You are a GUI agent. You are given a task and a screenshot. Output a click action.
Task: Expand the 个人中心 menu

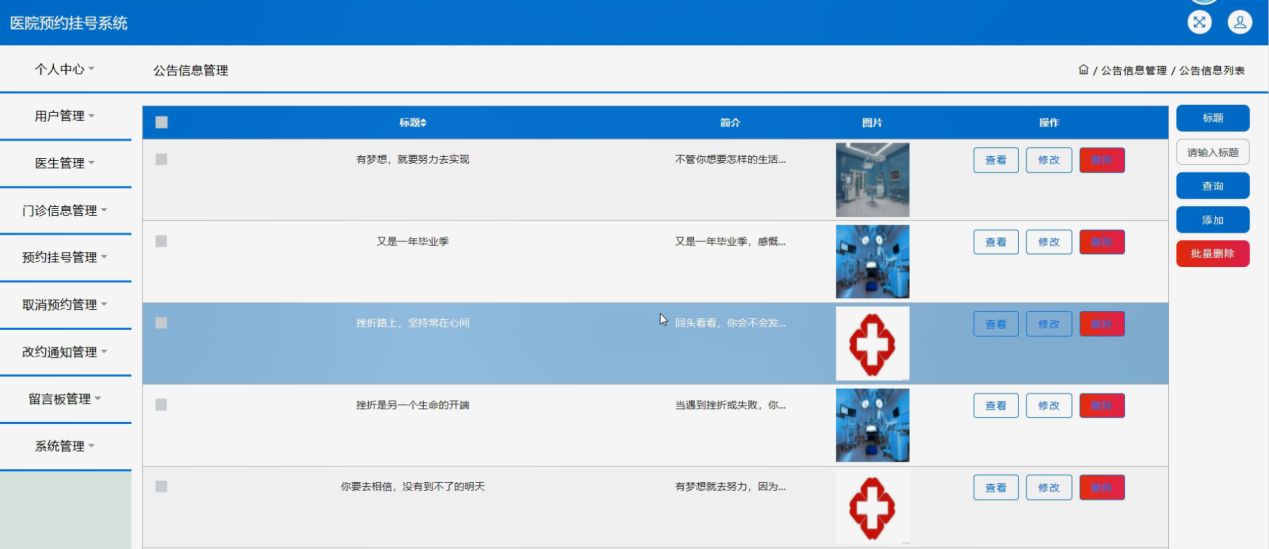[65, 69]
